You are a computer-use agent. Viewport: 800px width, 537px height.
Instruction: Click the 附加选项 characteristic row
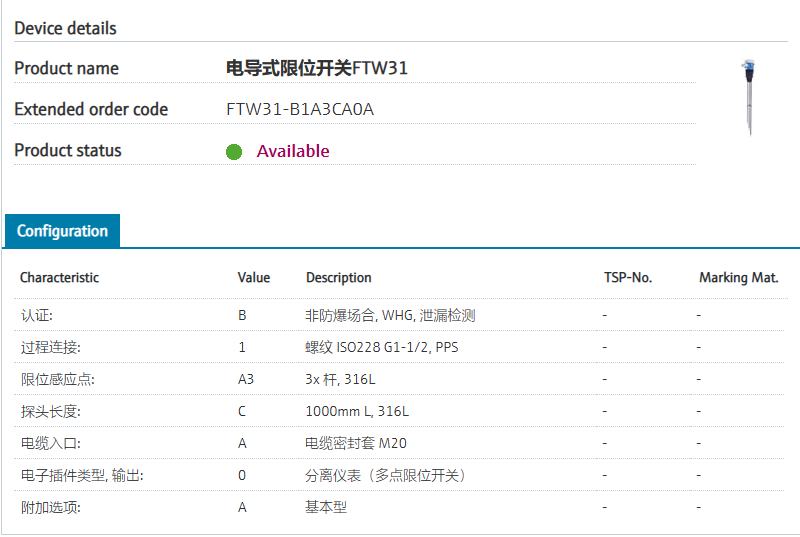click(50, 507)
